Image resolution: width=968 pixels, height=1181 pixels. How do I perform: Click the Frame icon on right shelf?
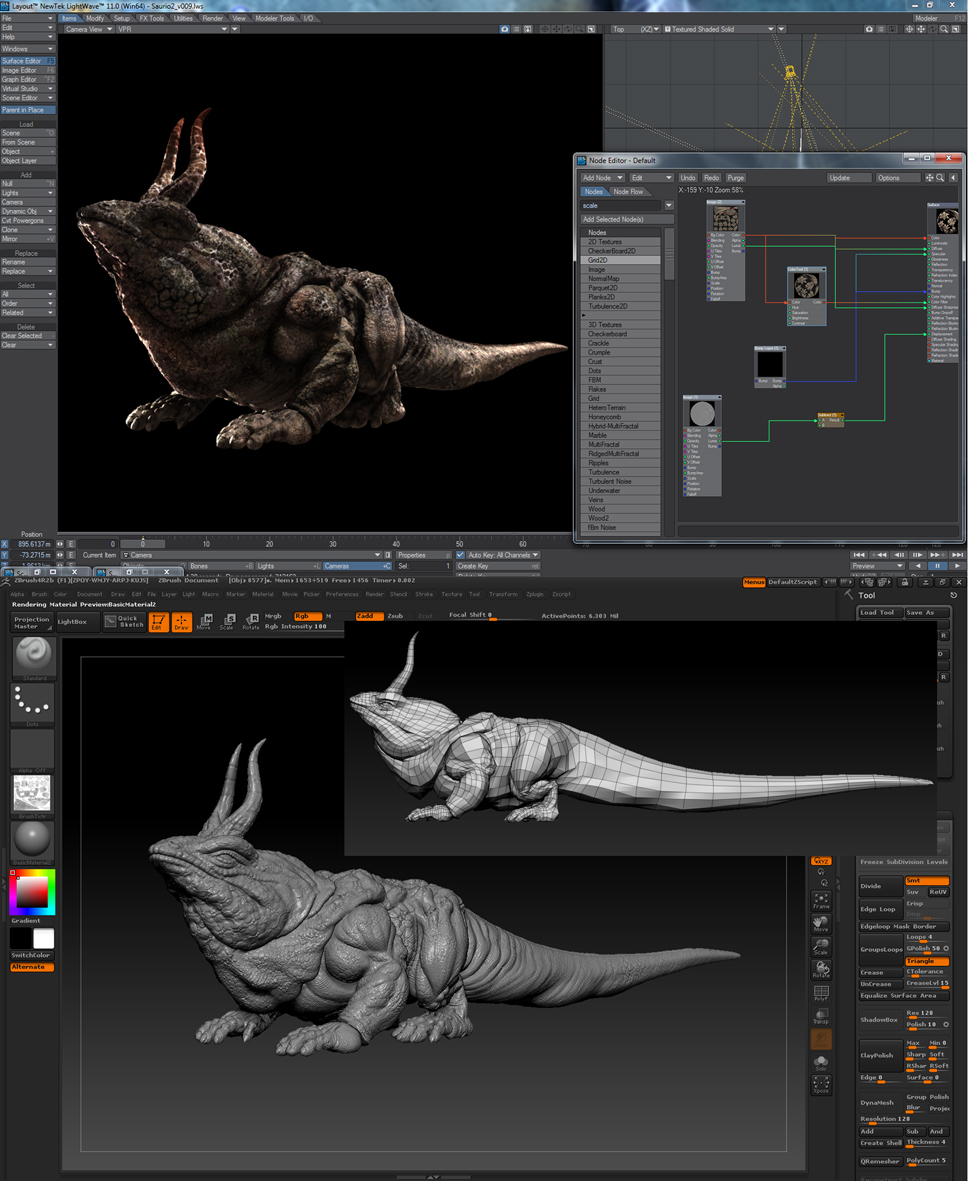(x=821, y=901)
